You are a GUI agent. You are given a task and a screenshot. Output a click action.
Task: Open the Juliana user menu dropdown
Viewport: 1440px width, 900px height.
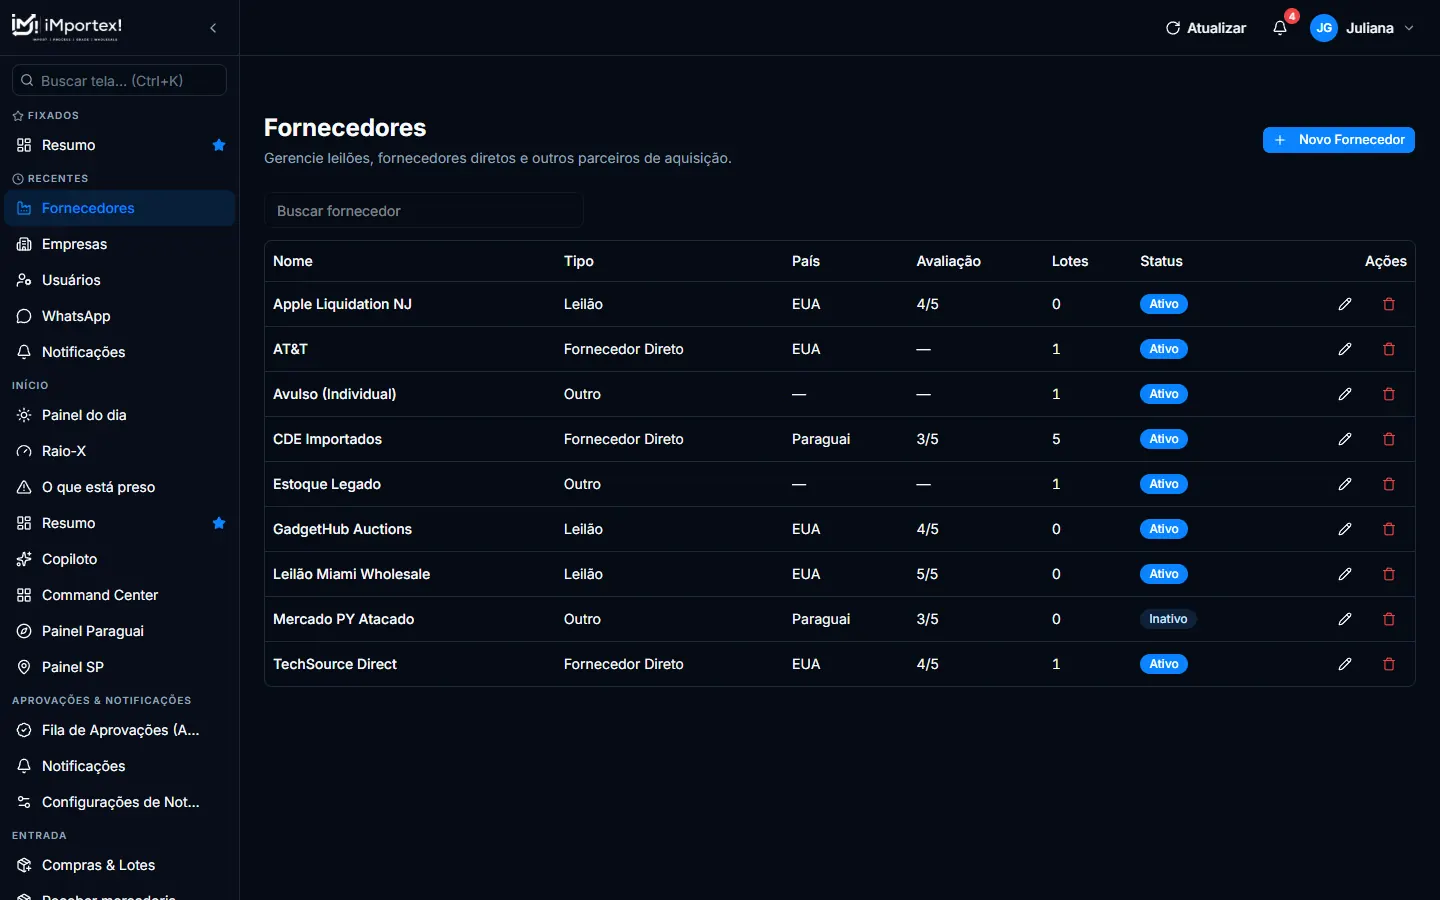click(1363, 28)
